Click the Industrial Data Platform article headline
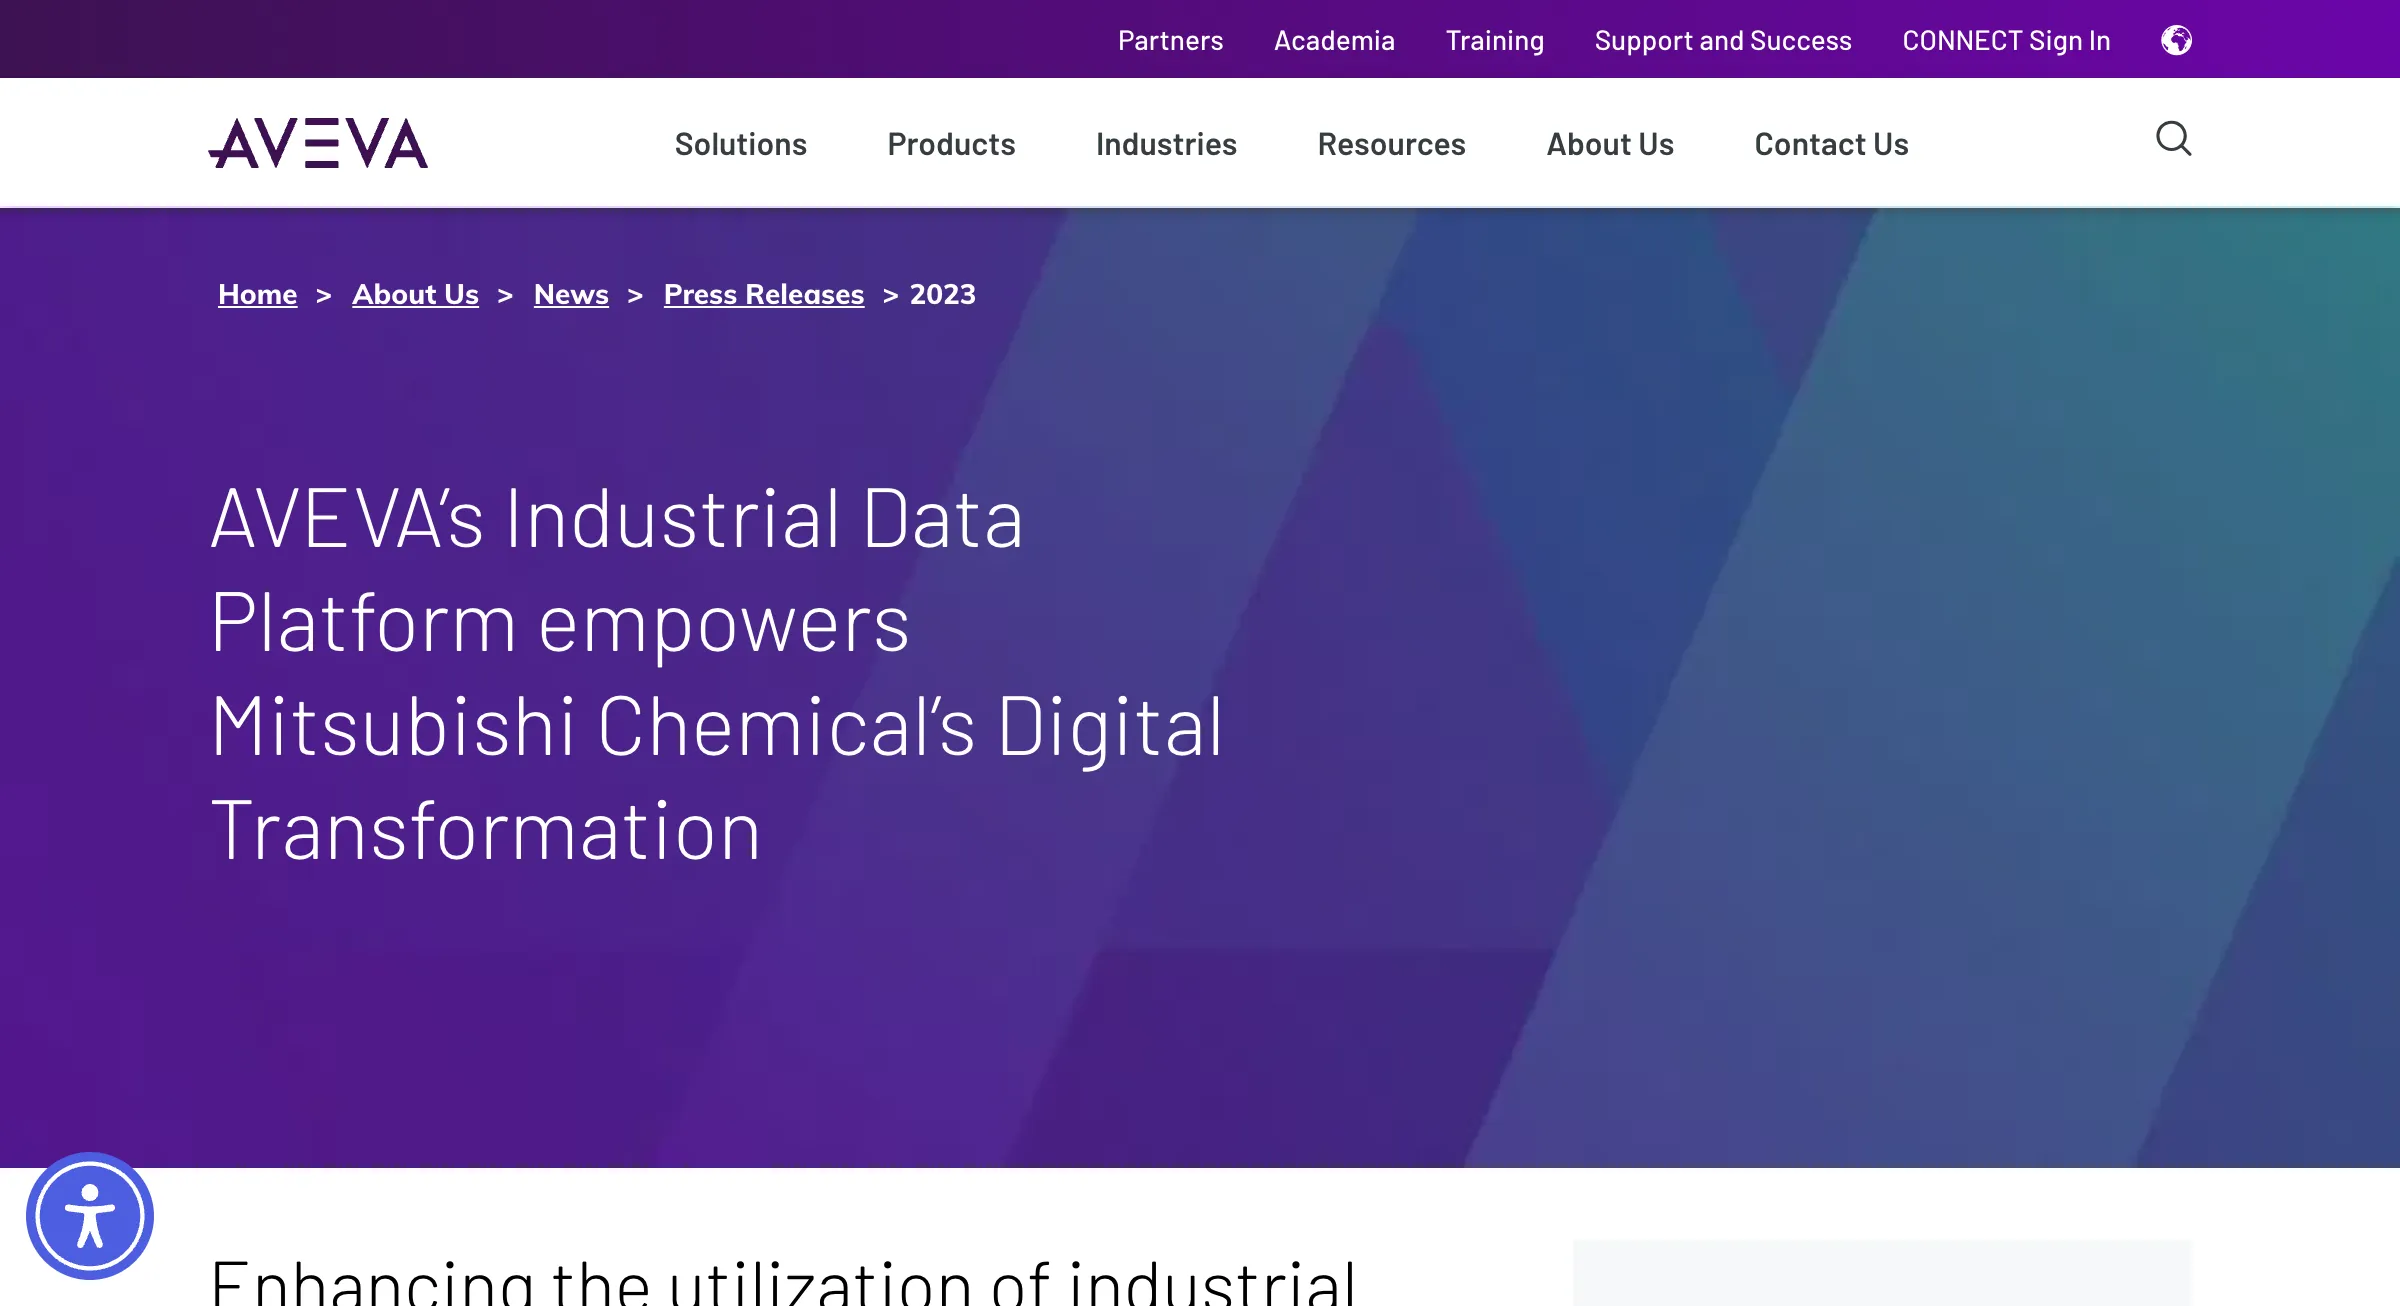The image size is (2400, 1306). pos(716,673)
